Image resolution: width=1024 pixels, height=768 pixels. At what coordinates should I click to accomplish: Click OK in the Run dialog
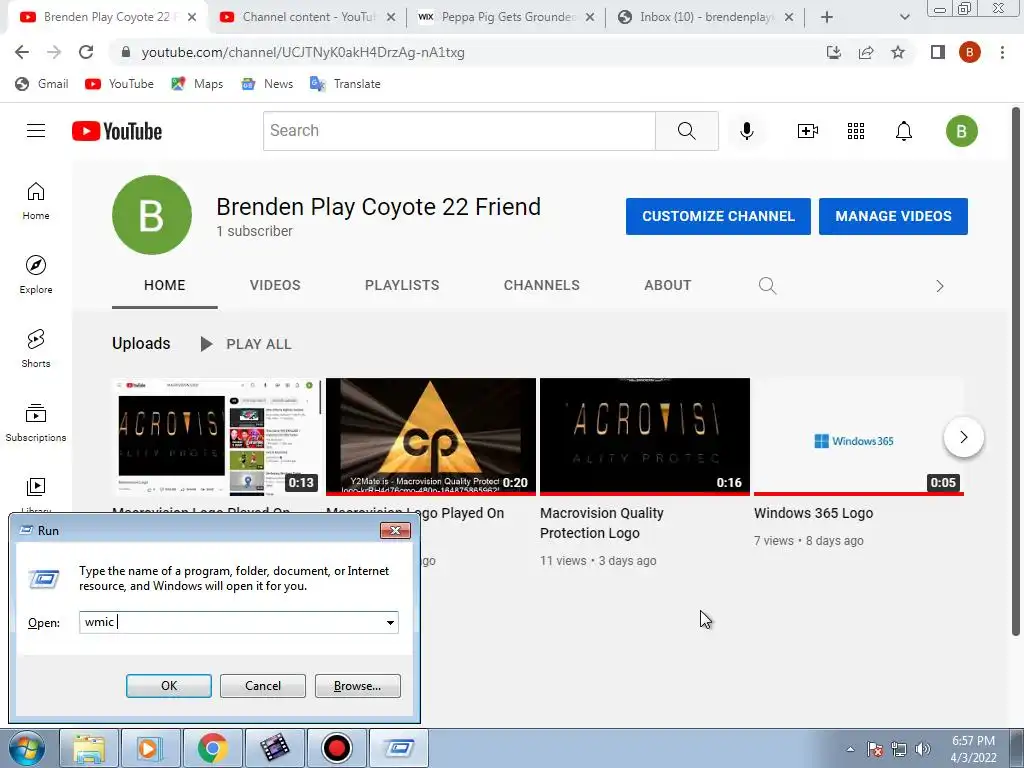pos(168,686)
